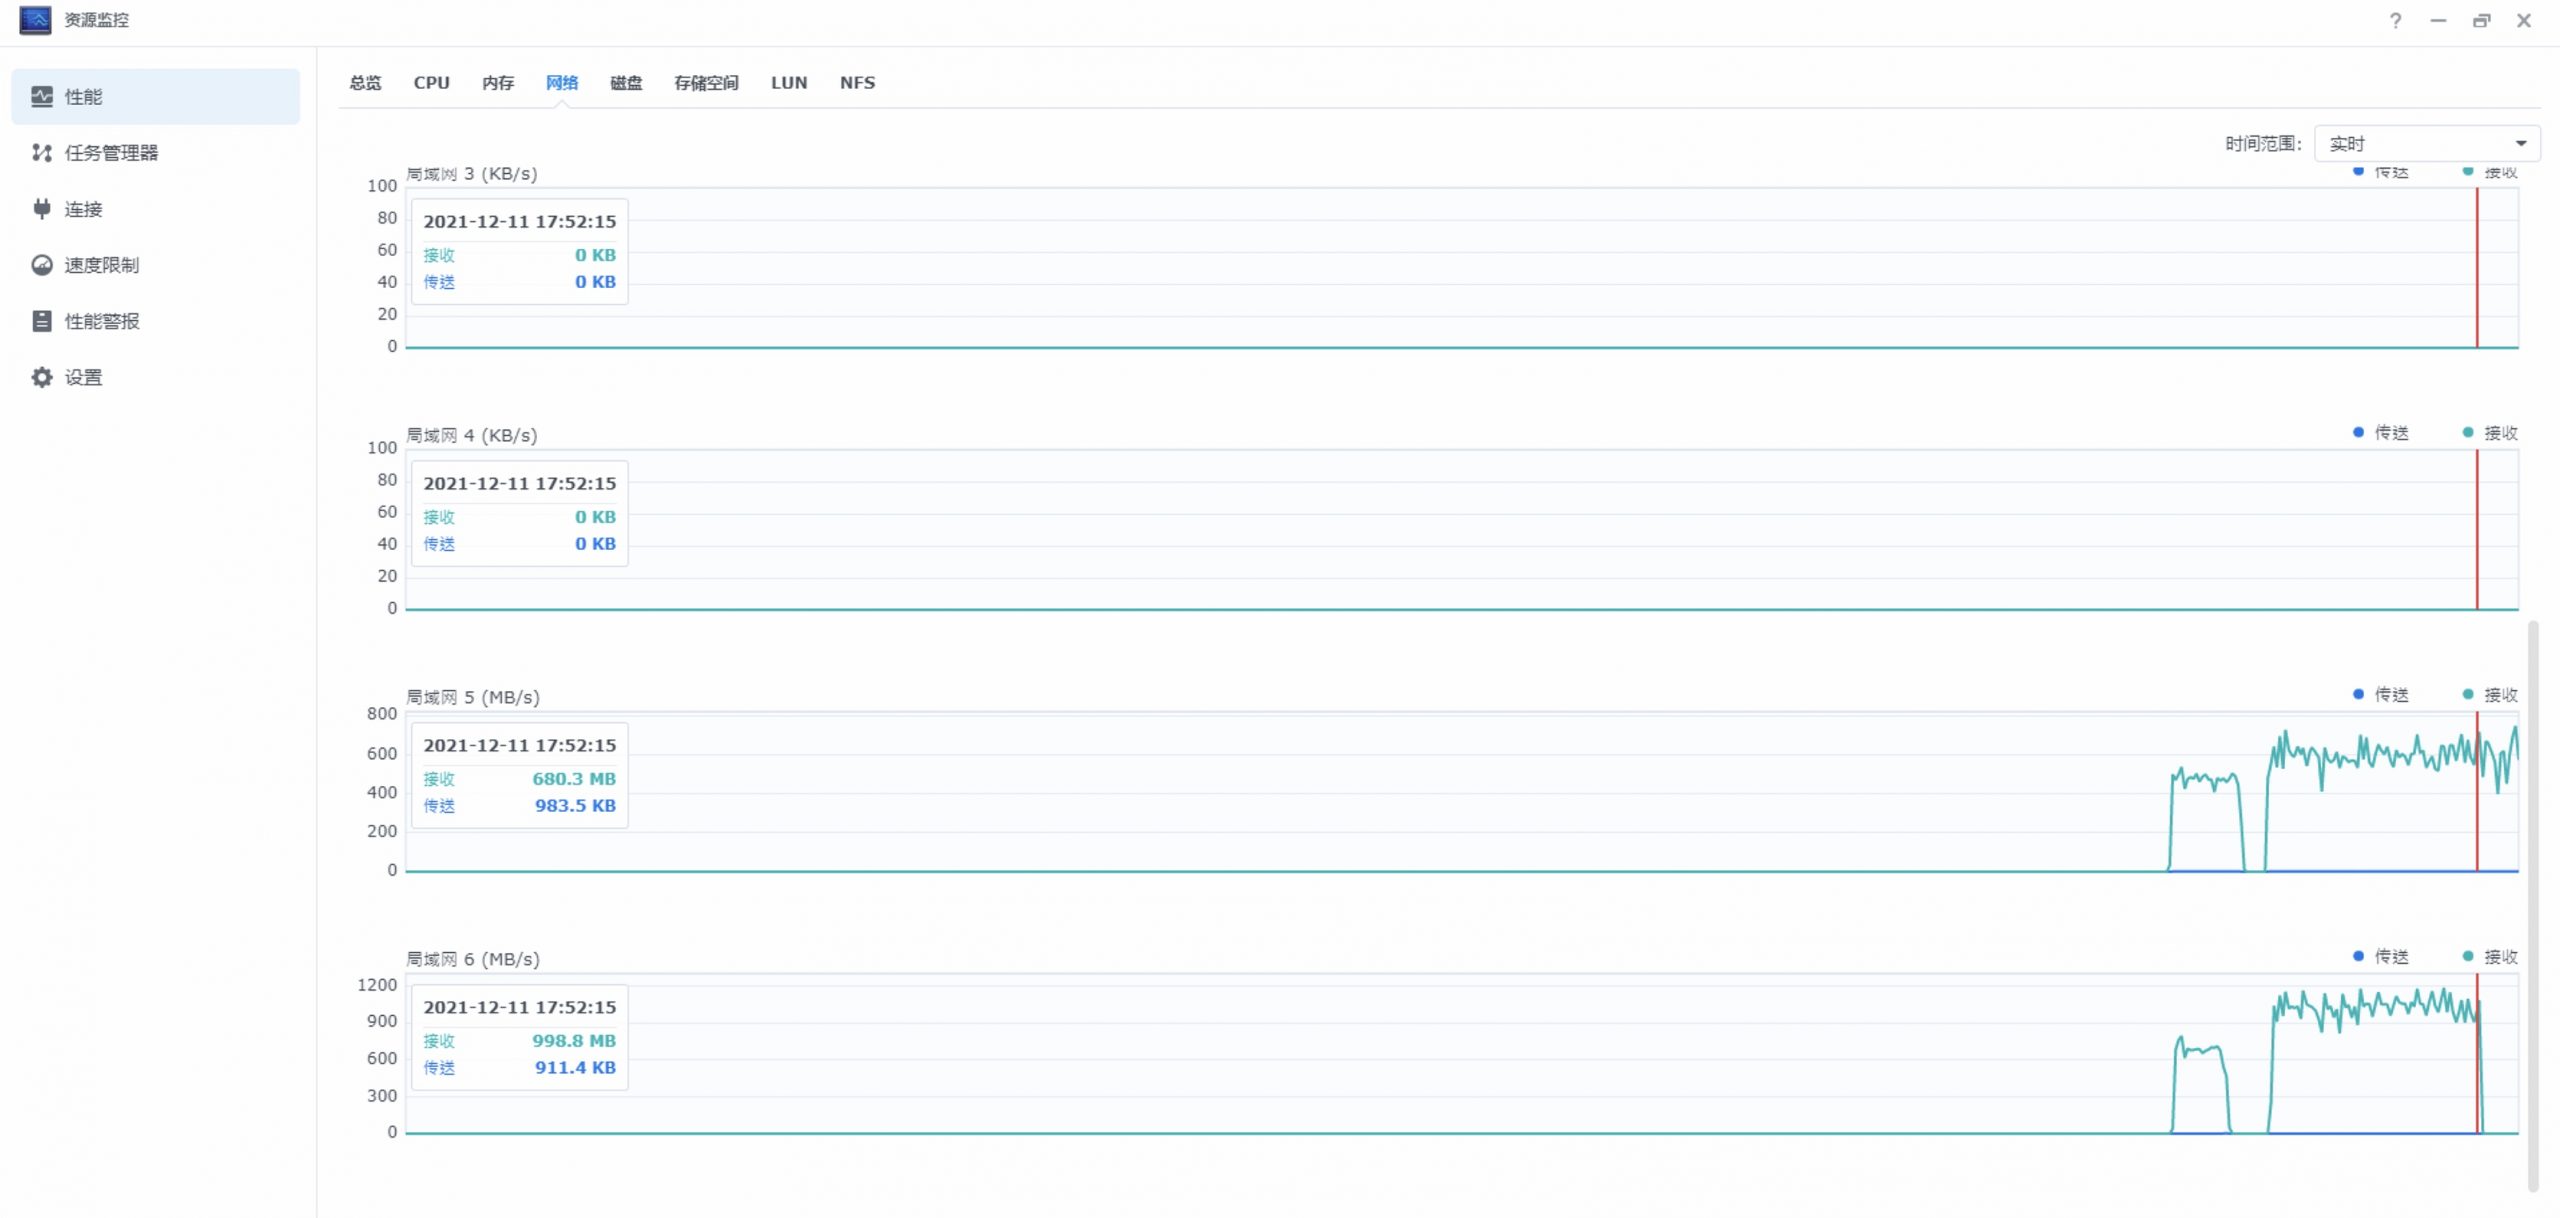The image size is (2560, 1218).
Task: Click the vertical scrollbar of the charts panel
Action: pos(2533,905)
